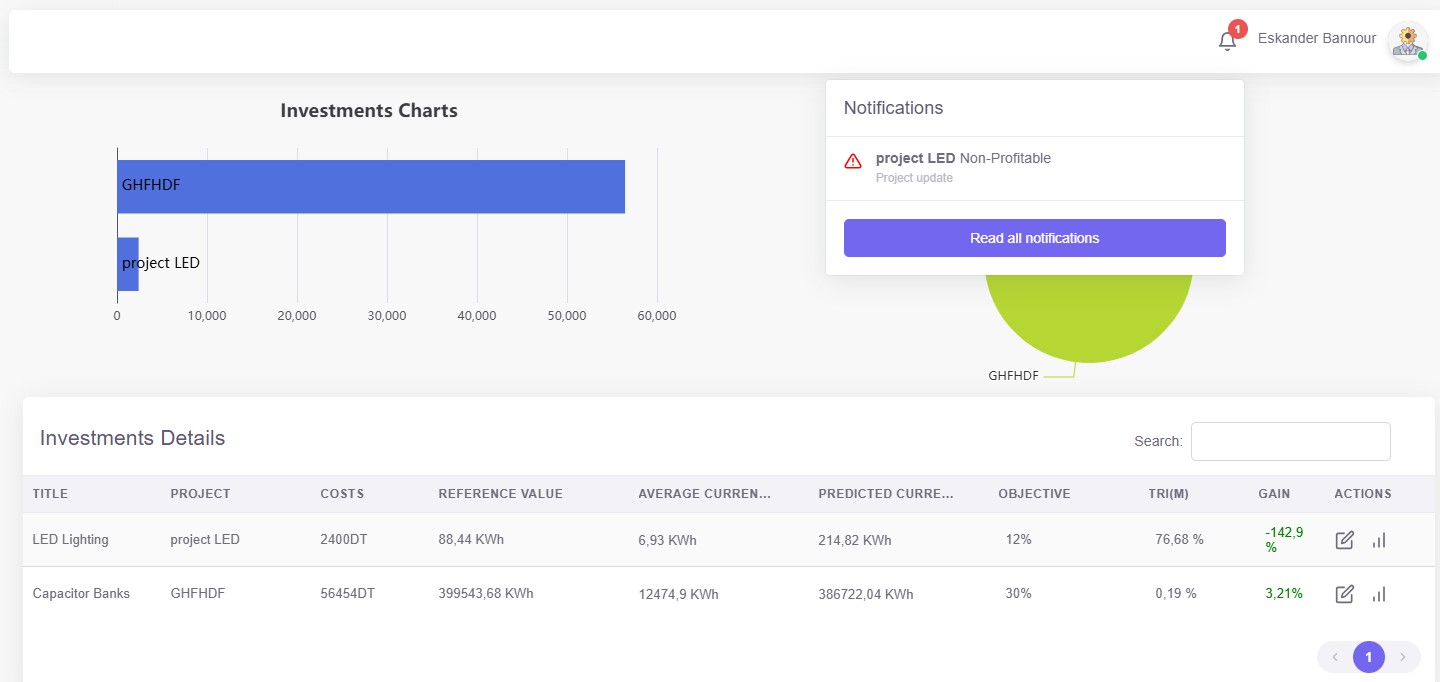Sort by the Gain column header
The height and width of the screenshot is (682, 1440).
(1274, 494)
